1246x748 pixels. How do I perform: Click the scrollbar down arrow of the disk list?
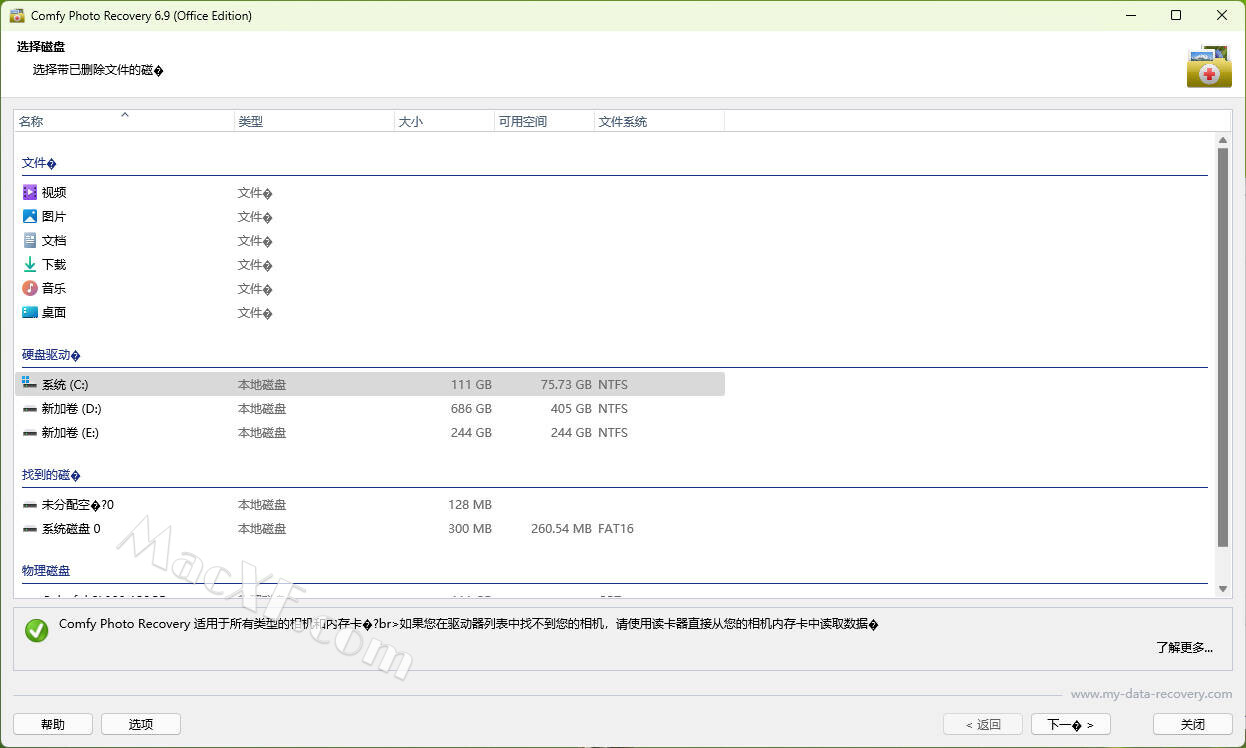1223,589
